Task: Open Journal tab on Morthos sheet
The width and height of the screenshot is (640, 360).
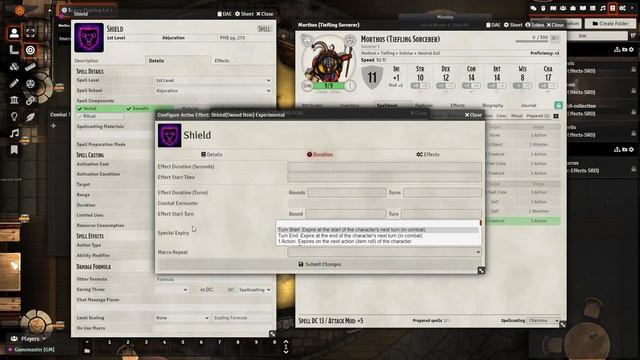Action: point(528,106)
